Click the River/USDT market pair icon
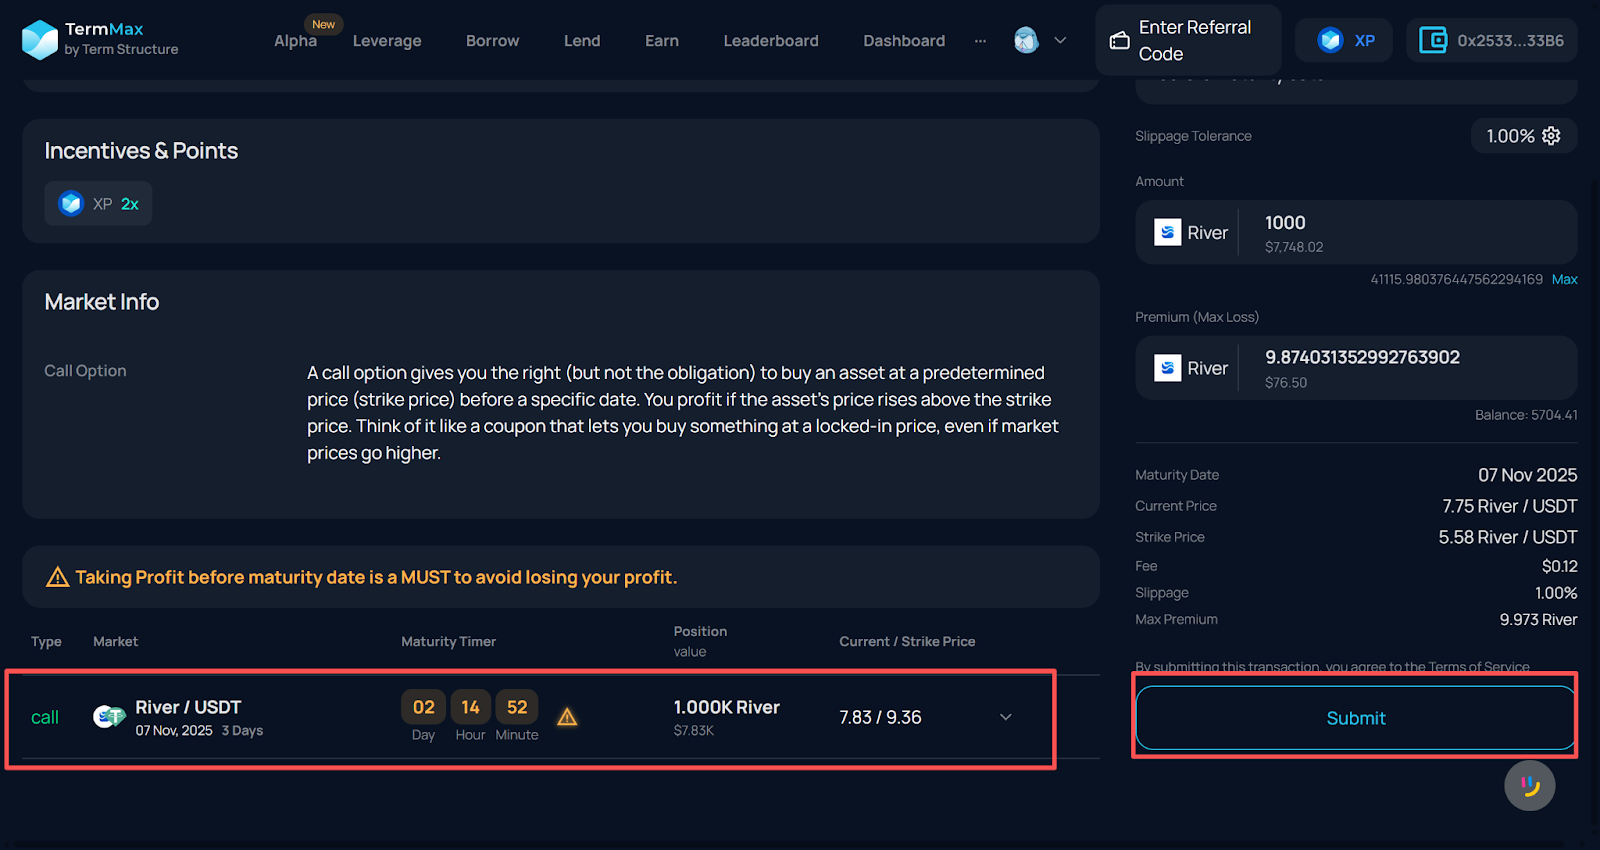 pos(108,717)
